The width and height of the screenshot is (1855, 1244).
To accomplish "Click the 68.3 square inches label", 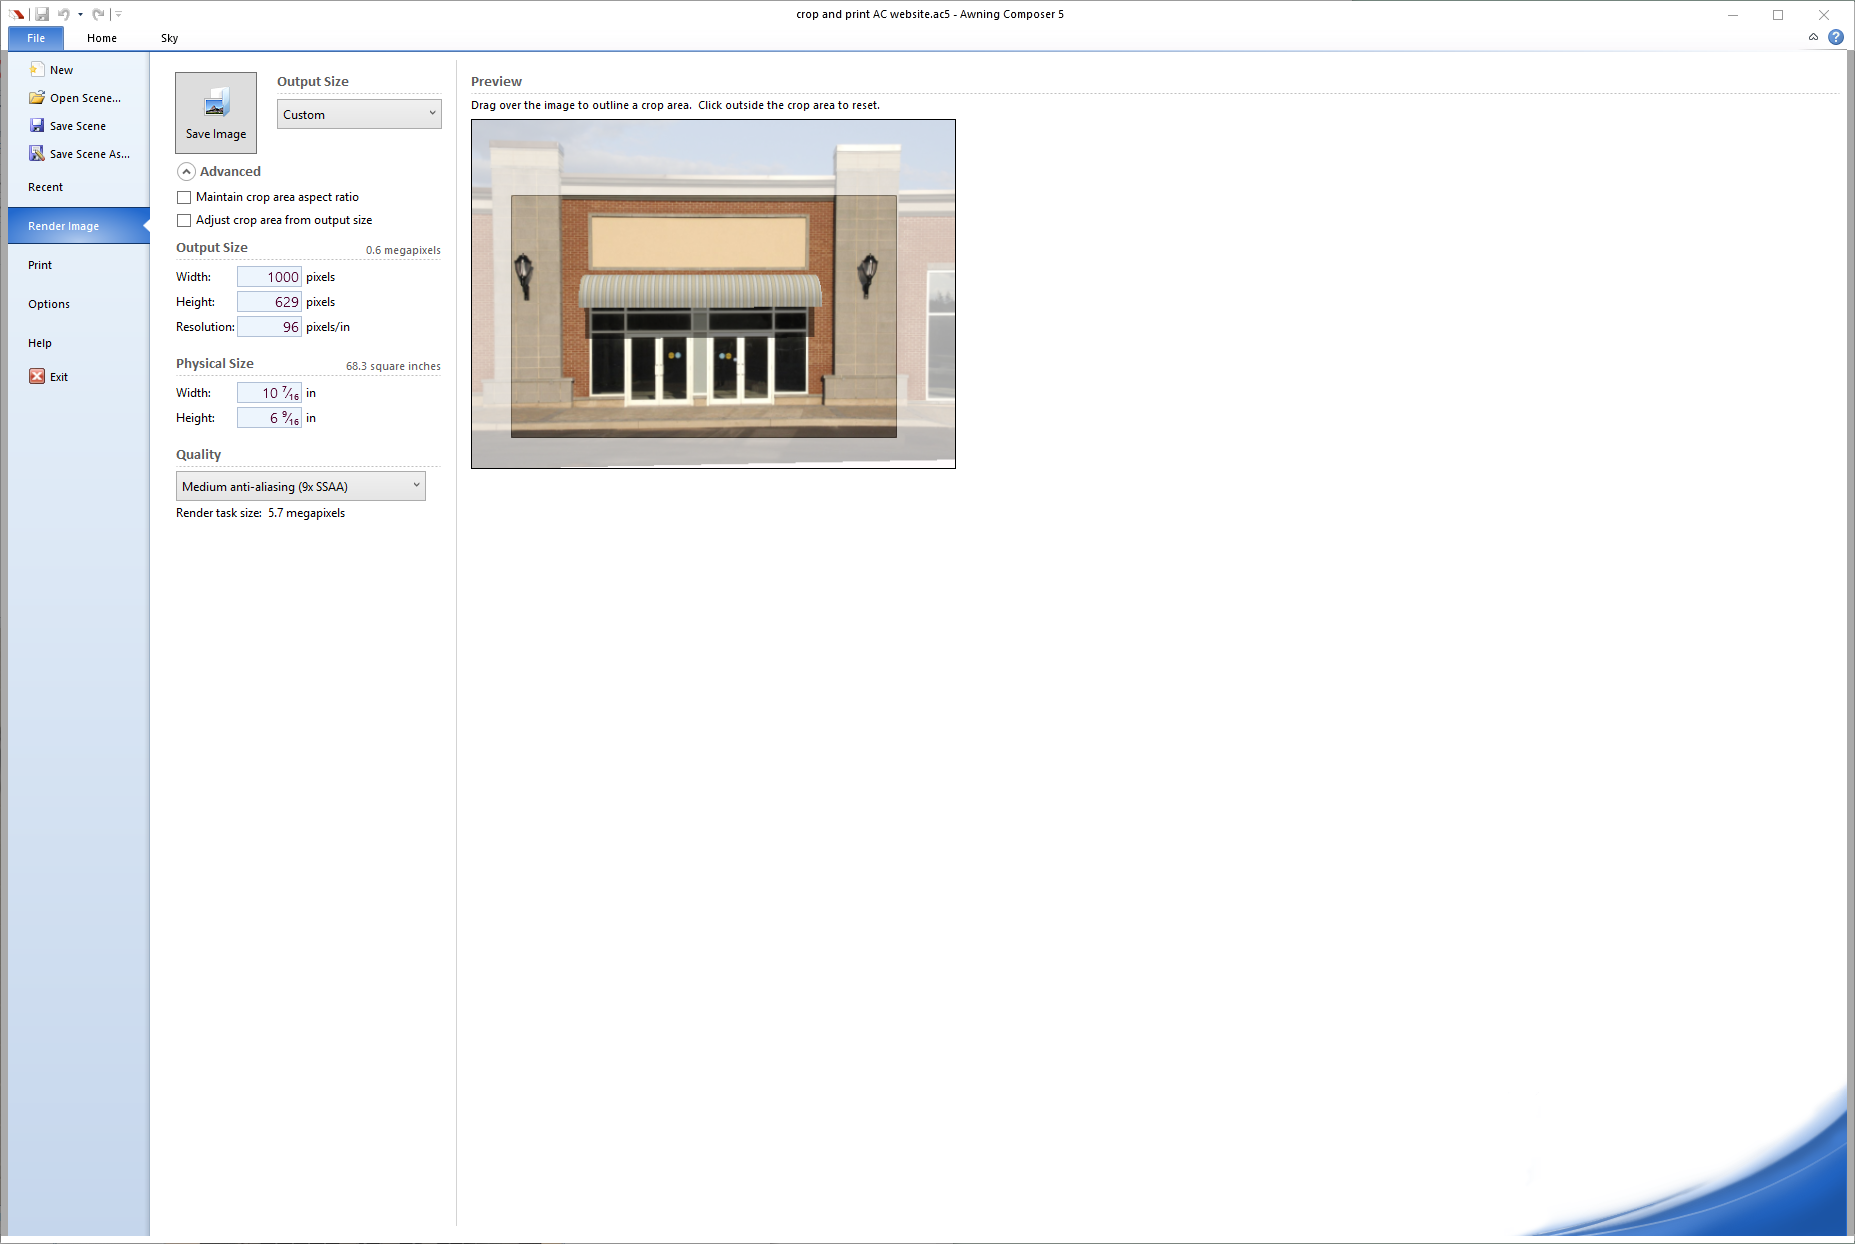I will click(393, 366).
